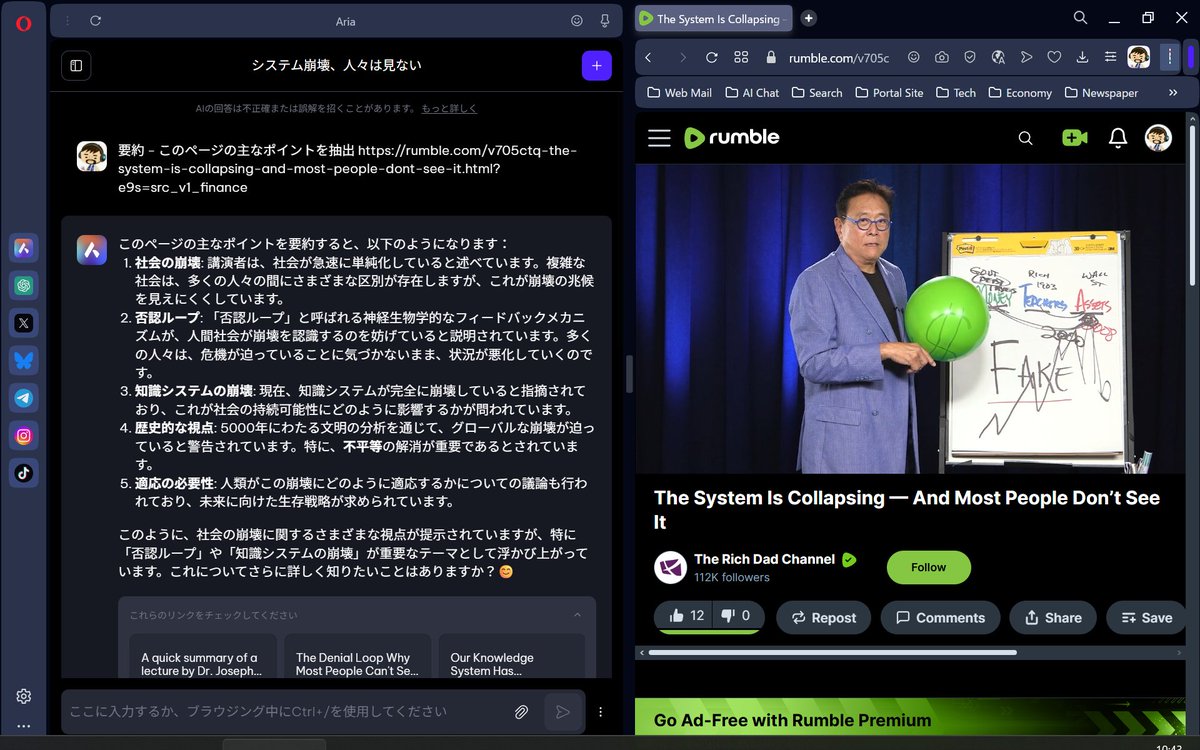Pin the Aria panel
This screenshot has width=1200, height=750.
(605, 20)
